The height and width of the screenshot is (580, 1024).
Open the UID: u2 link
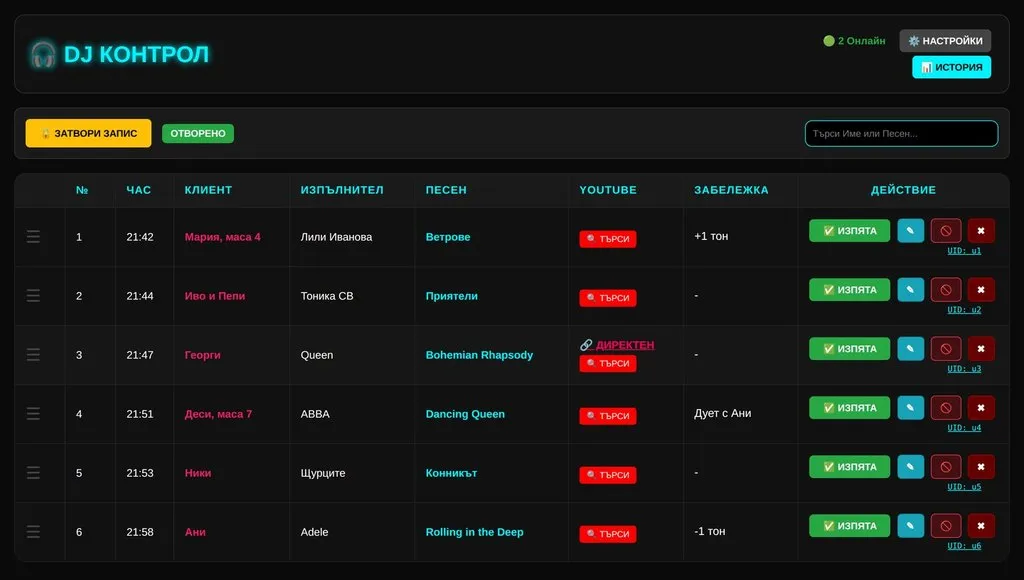tap(964, 310)
